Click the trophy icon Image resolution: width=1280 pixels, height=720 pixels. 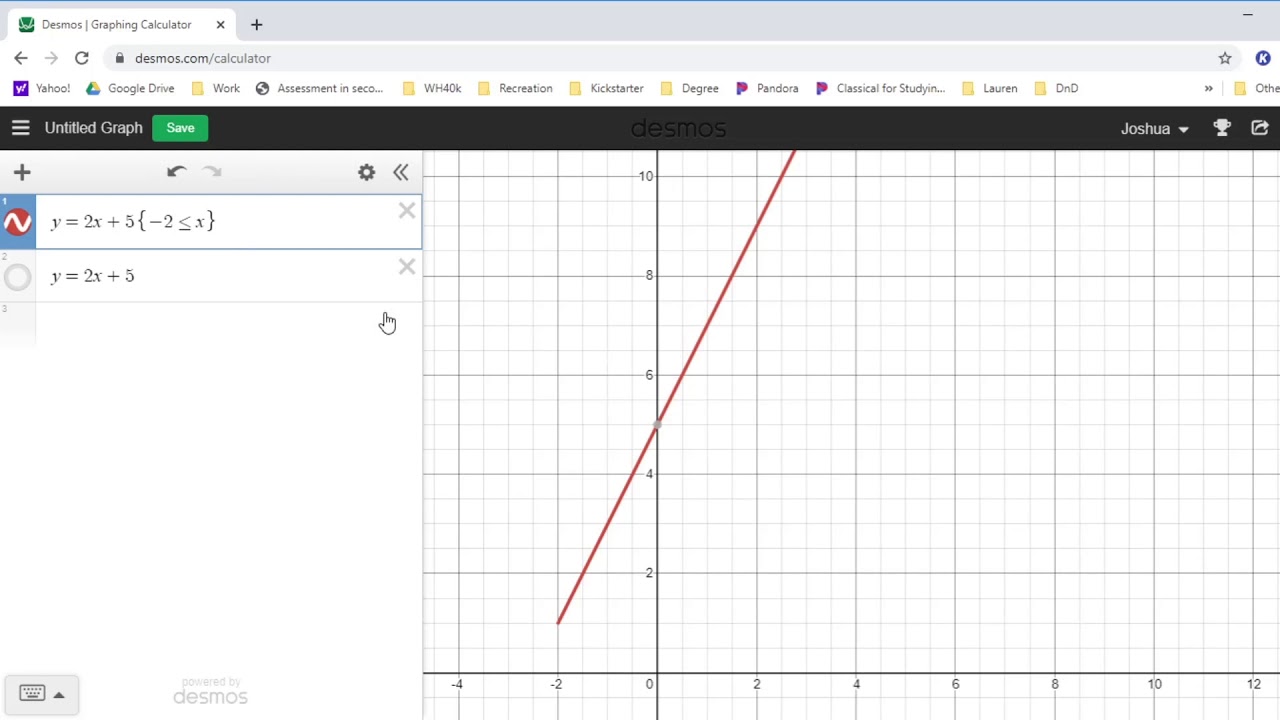pos(1222,128)
